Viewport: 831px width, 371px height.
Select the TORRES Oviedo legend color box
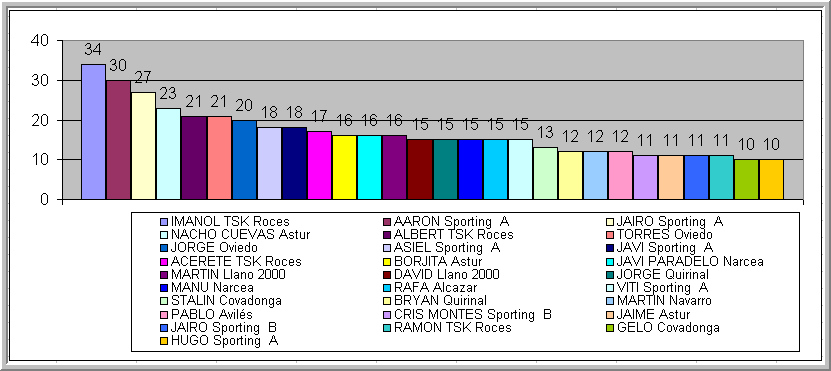(611, 235)
